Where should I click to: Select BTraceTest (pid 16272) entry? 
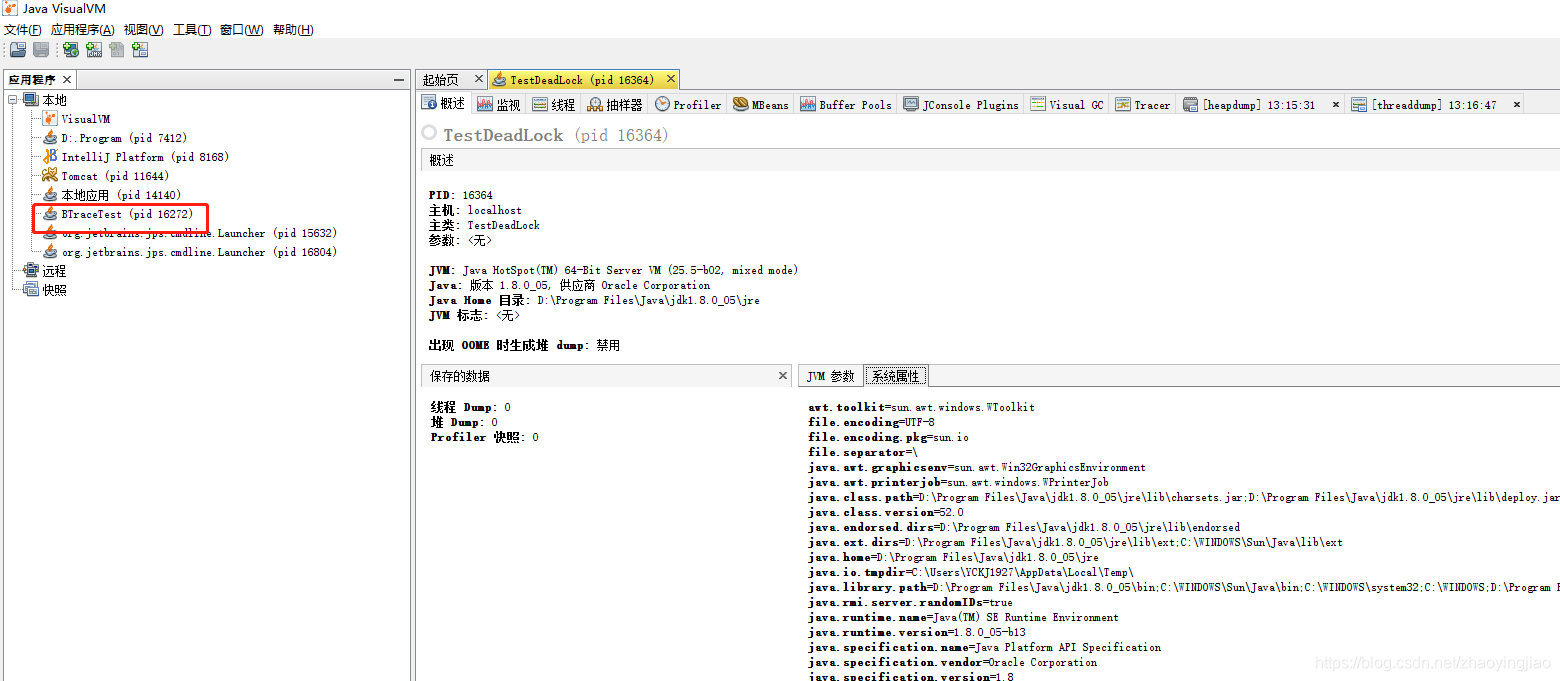pyautogui.click(x=127, y=214)
